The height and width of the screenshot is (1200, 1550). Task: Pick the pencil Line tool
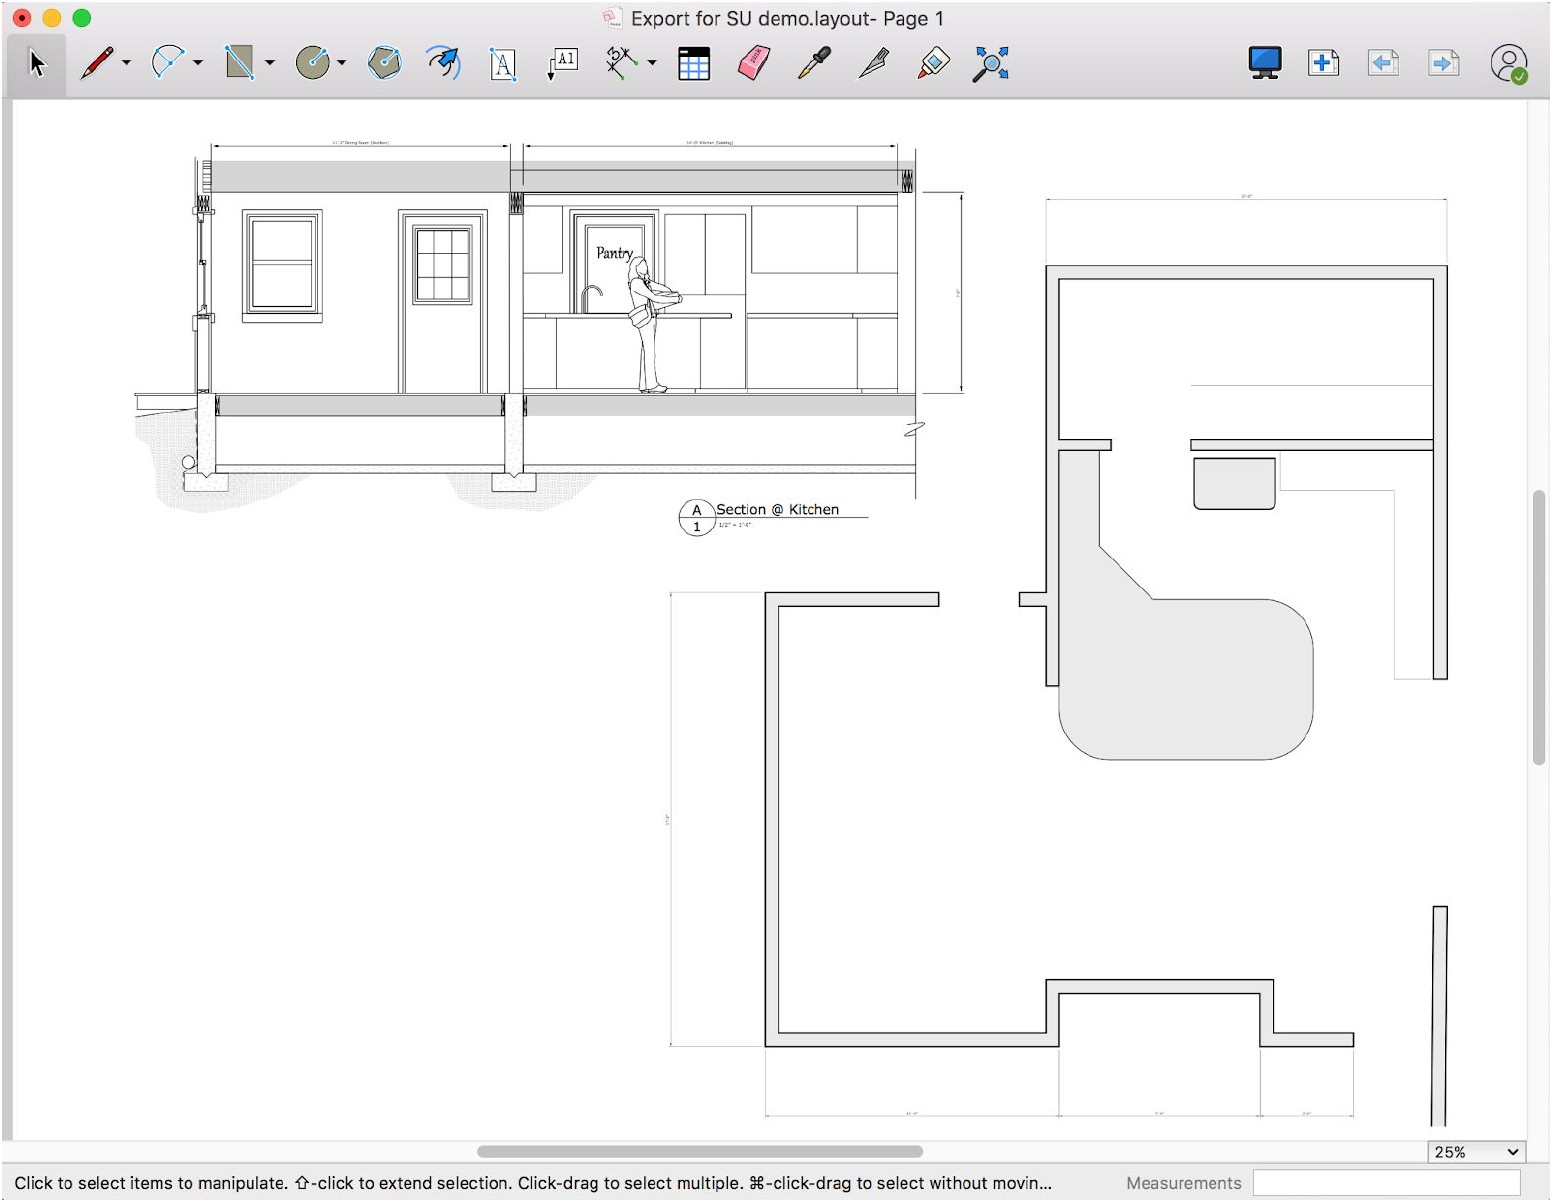click(96, 63)
